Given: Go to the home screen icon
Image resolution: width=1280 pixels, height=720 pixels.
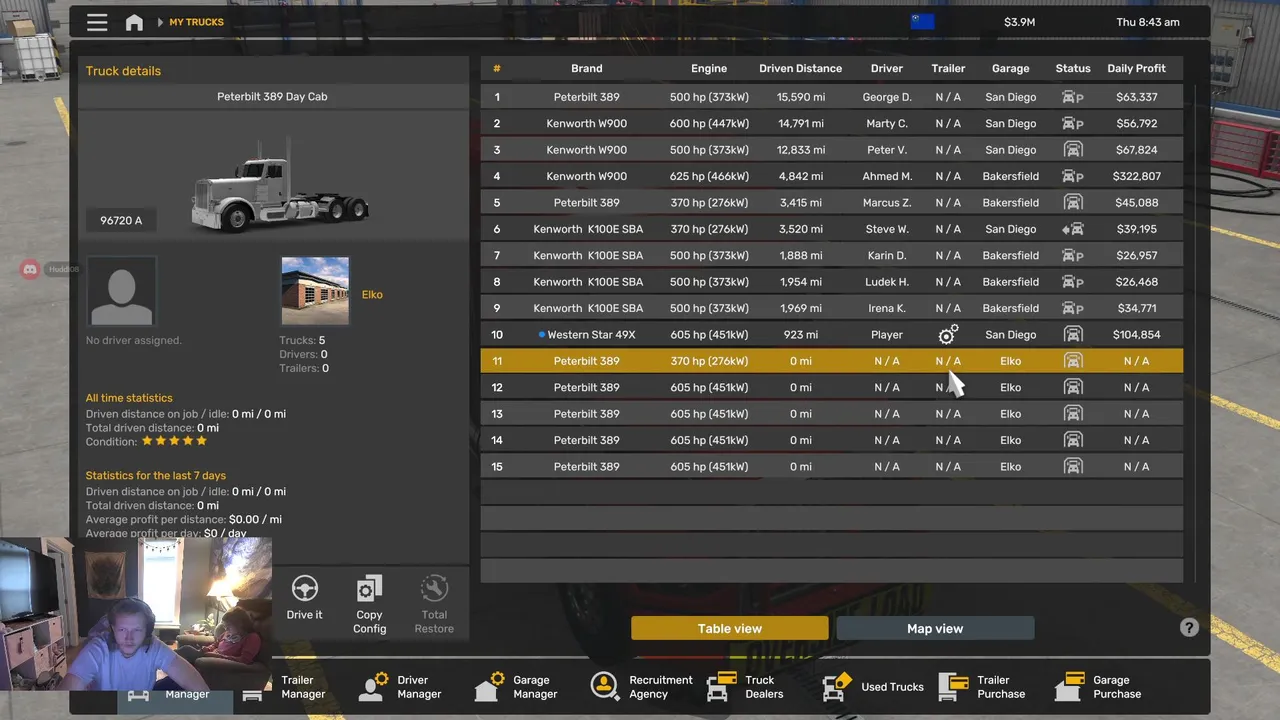Looking at the screenshot, I should click(134, 22).
